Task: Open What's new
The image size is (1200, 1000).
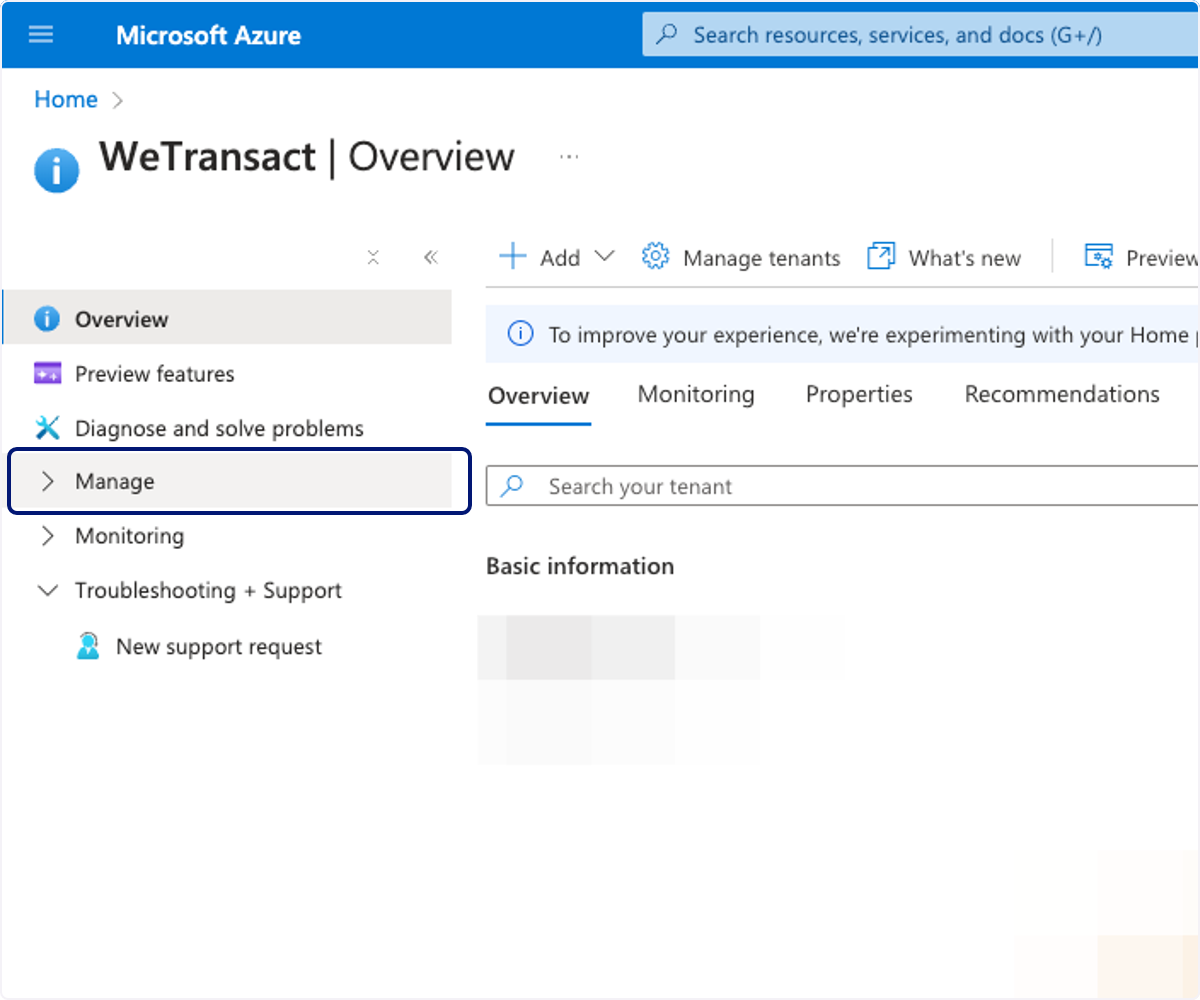Action: pyautogui.click(x=944, y=257)
